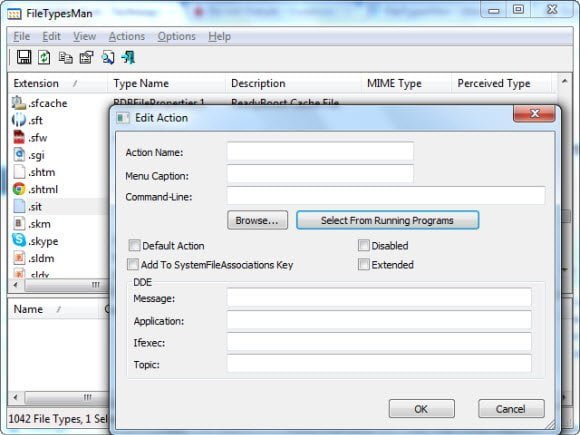Toggle the Disabled checkbox

[364, 245]
